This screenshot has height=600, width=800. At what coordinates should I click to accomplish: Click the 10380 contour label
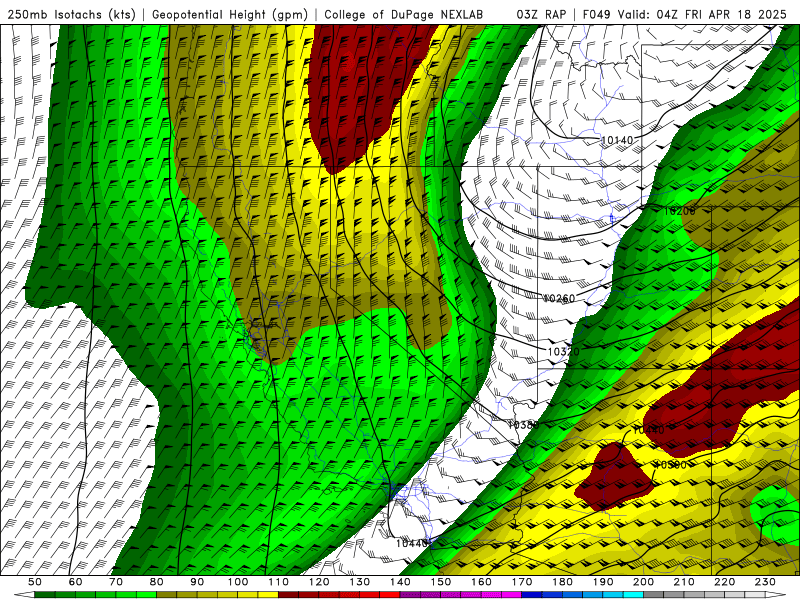(x=523, y=424)
